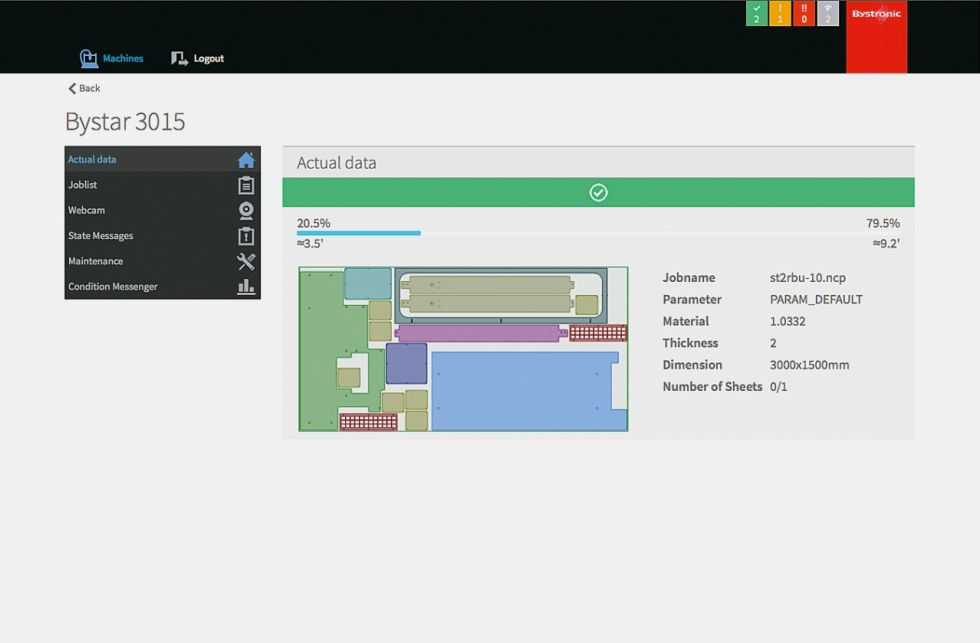Click the 20.5% progress value

314,223
